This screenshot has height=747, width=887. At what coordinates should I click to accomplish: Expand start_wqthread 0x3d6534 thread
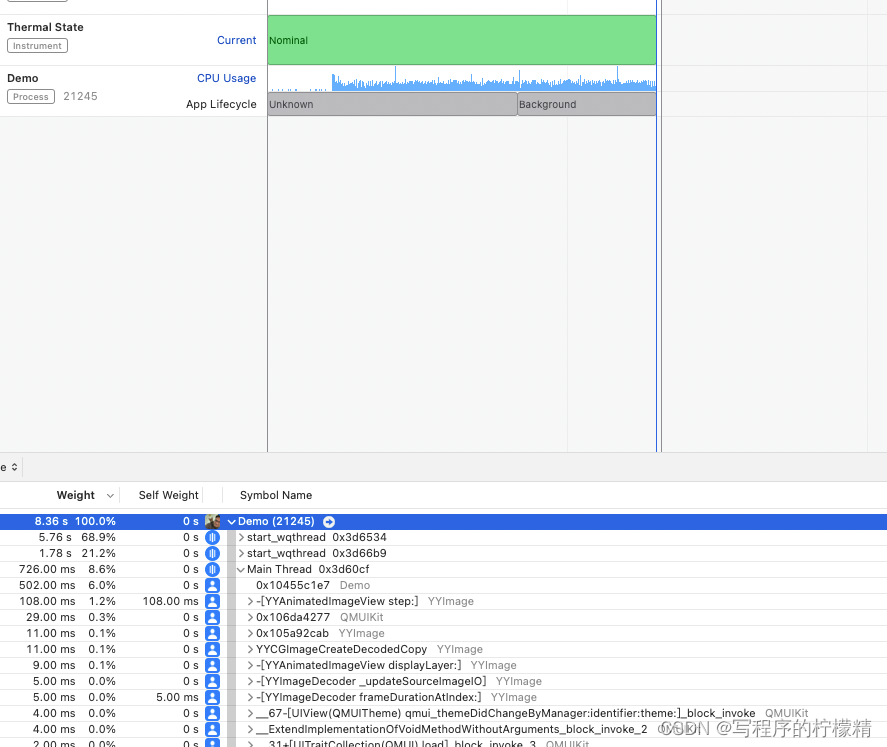241,537
